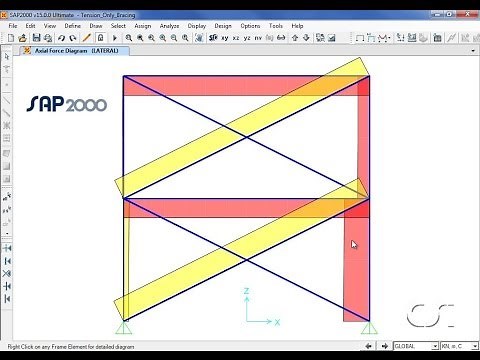Open the Select menu
480x360 pixels.
tap(118, 26)
